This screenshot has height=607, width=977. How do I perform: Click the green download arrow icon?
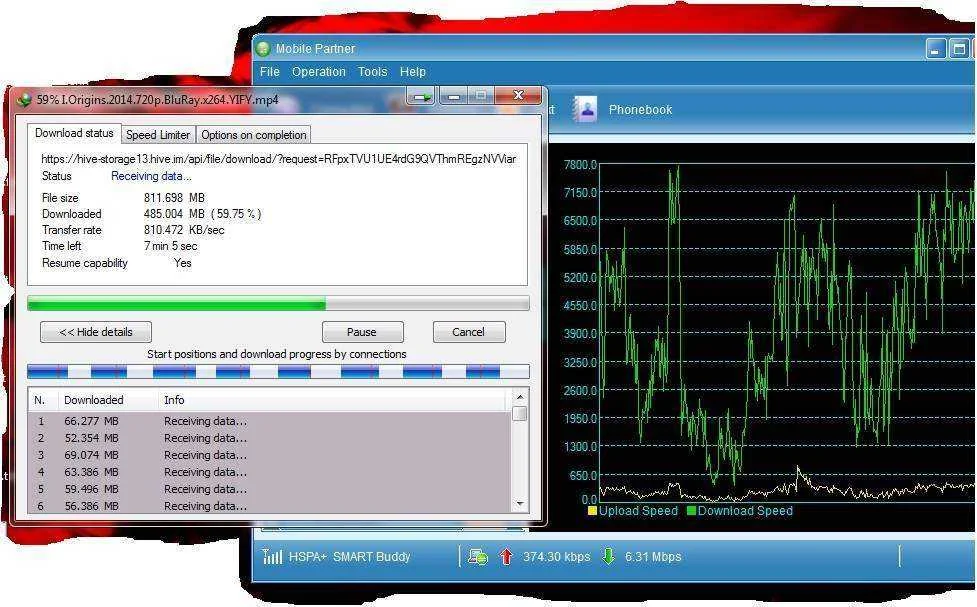pos(608,557)
